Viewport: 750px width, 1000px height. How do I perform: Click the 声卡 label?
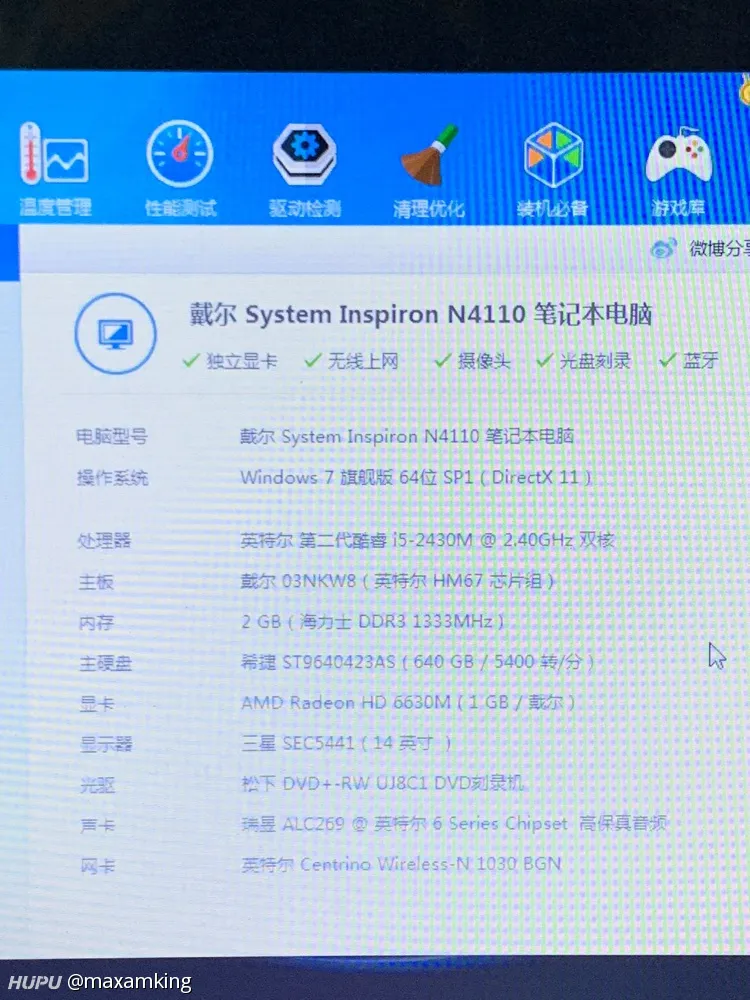[98, 826]
